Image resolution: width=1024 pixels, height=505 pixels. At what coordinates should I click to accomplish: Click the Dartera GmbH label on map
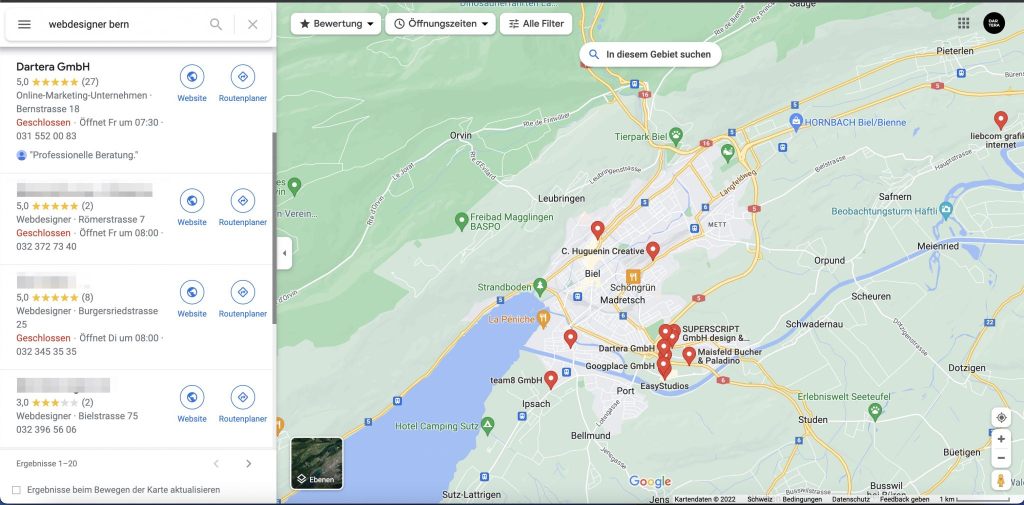(x=626, y=348)
